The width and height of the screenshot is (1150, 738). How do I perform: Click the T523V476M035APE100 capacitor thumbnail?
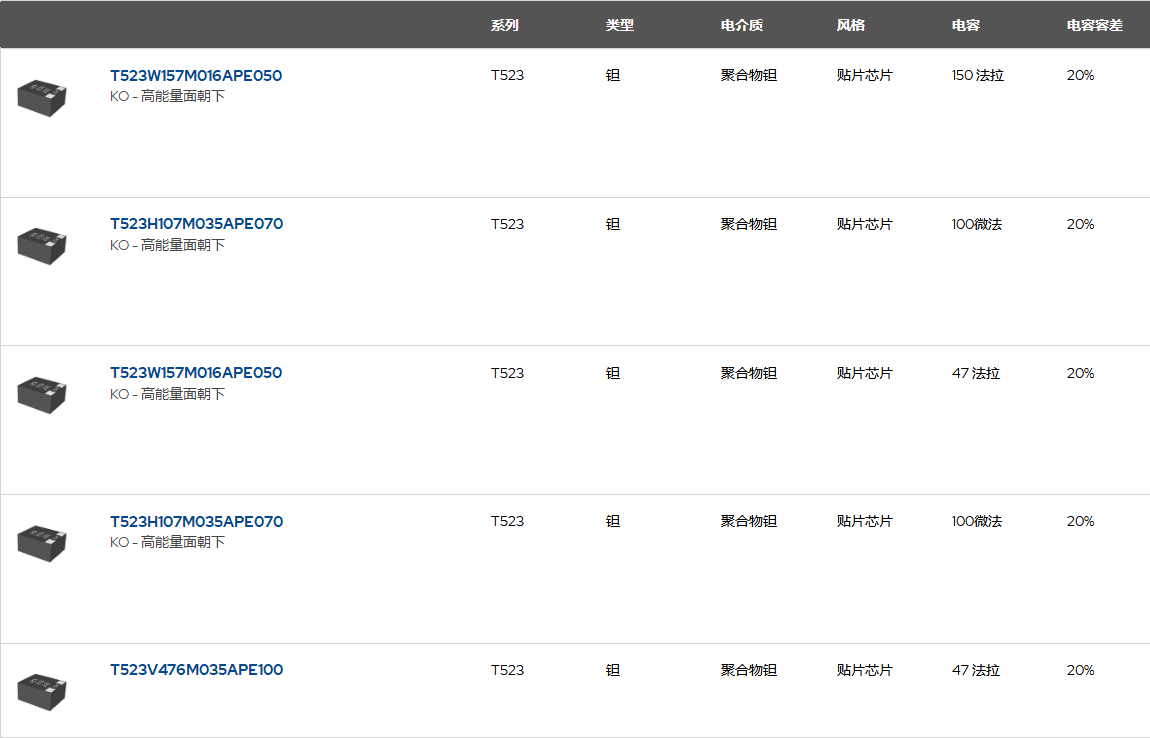42,691
